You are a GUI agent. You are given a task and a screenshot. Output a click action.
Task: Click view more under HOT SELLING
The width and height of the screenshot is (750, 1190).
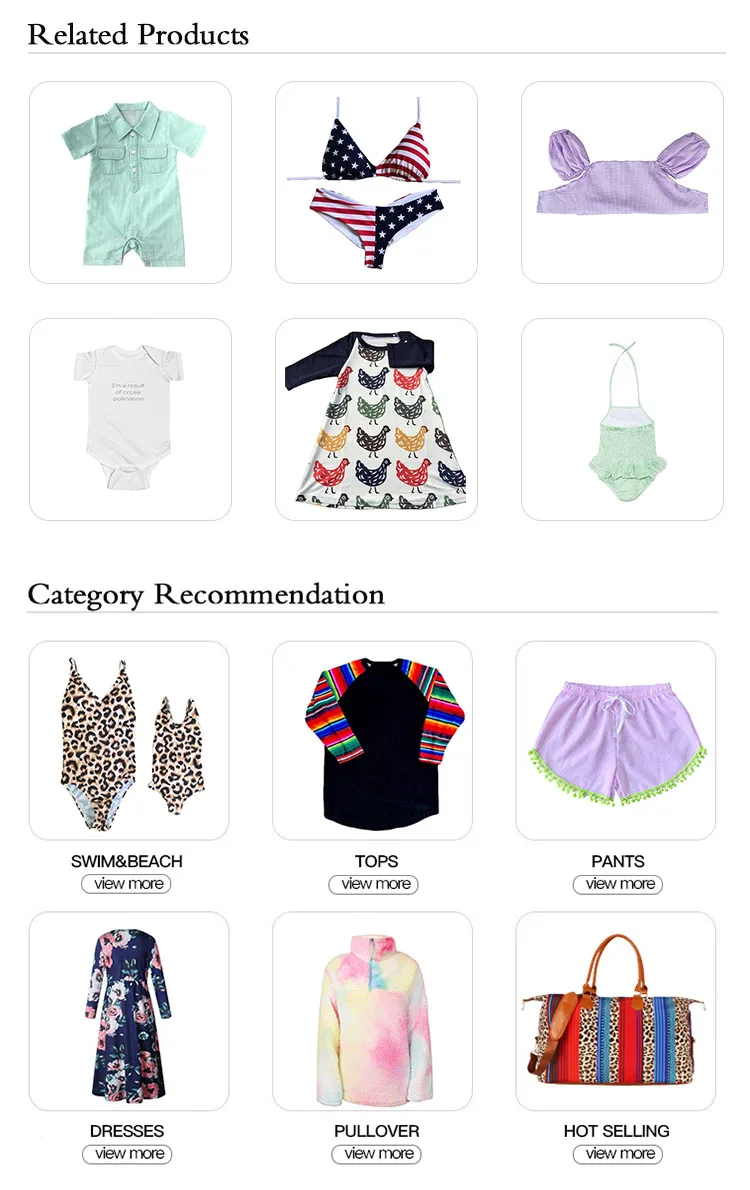(618, 1154)
